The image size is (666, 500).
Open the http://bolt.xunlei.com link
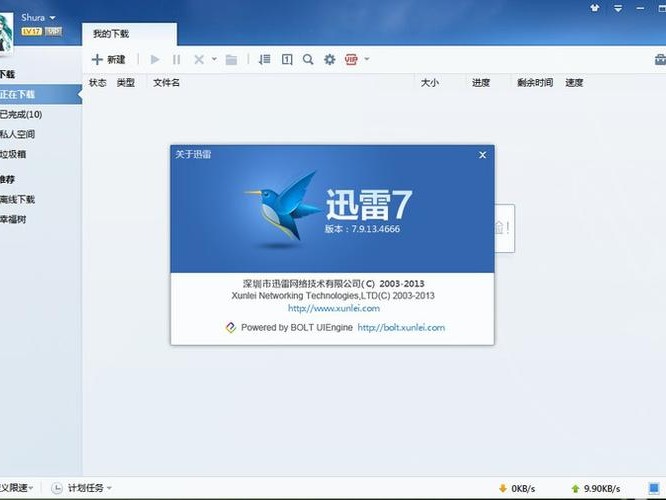tap(401, 328)
